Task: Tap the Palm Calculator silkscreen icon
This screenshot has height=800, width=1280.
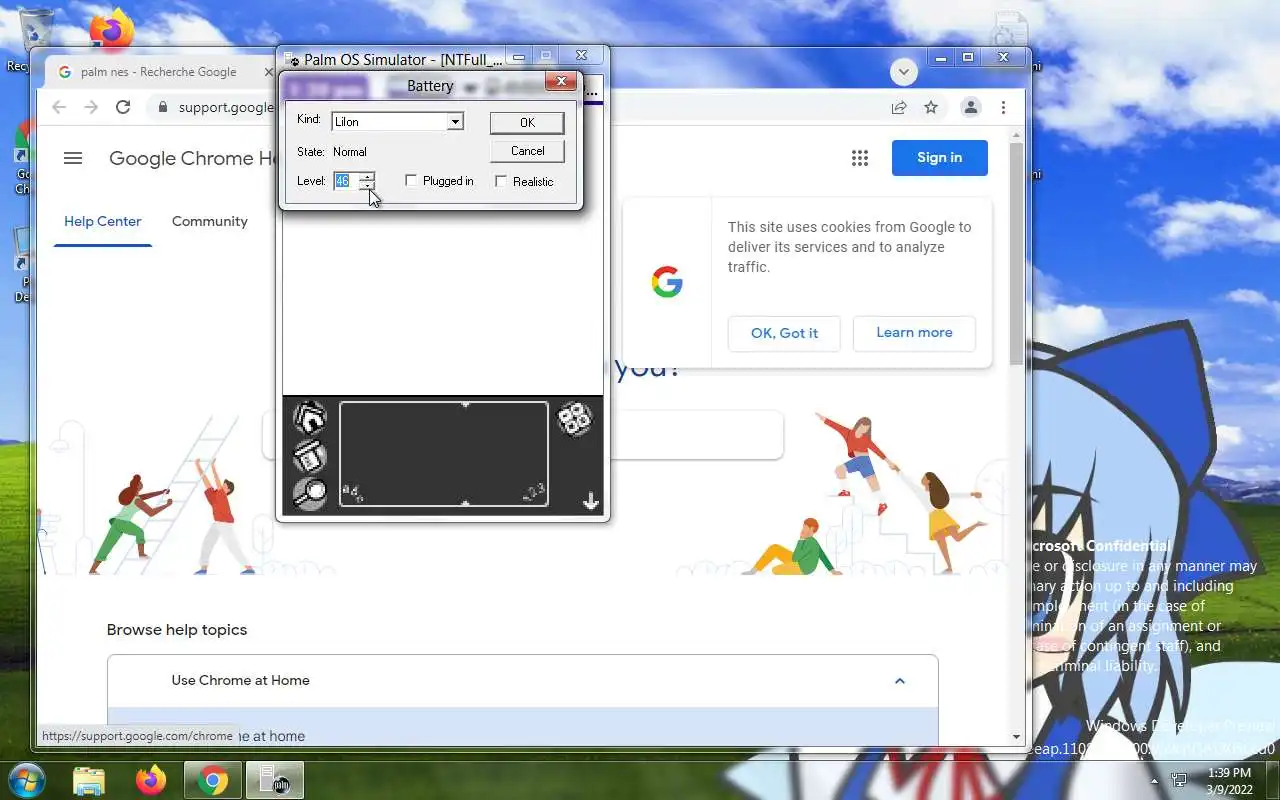Action: (575, 419)
